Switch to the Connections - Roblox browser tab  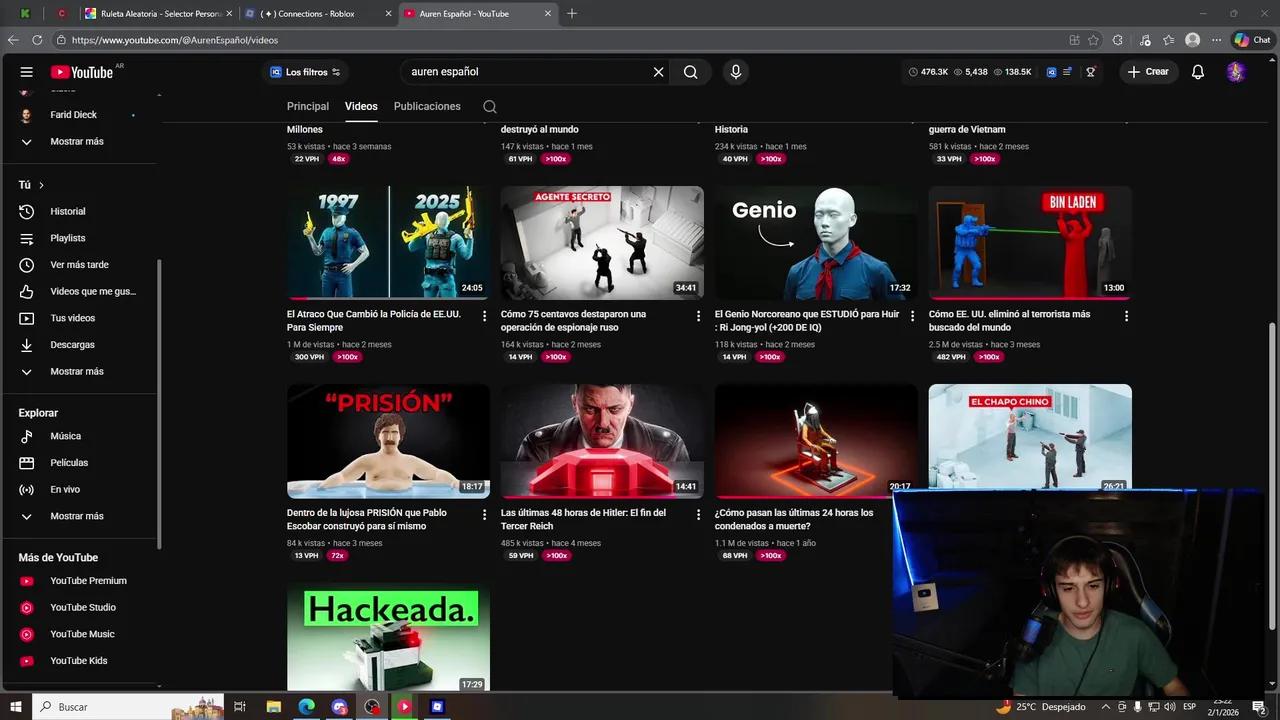click(x=318, y=14)
